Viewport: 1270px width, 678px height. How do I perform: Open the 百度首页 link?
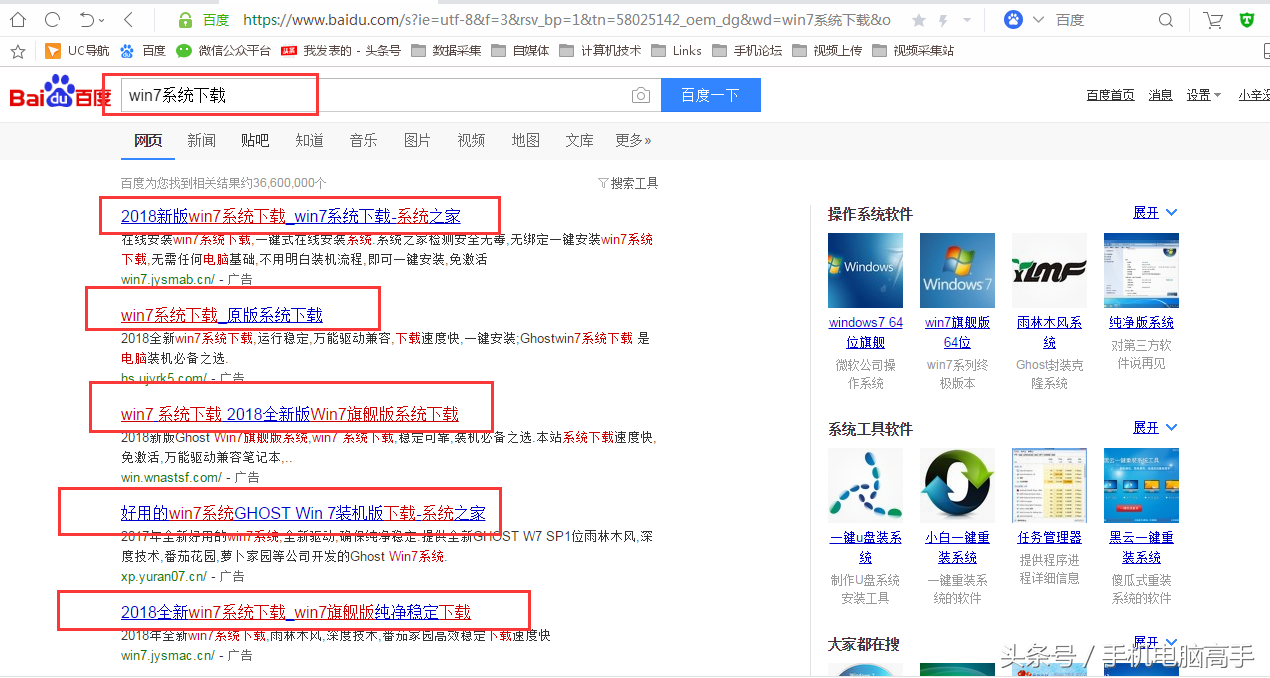click(1110, 94)
